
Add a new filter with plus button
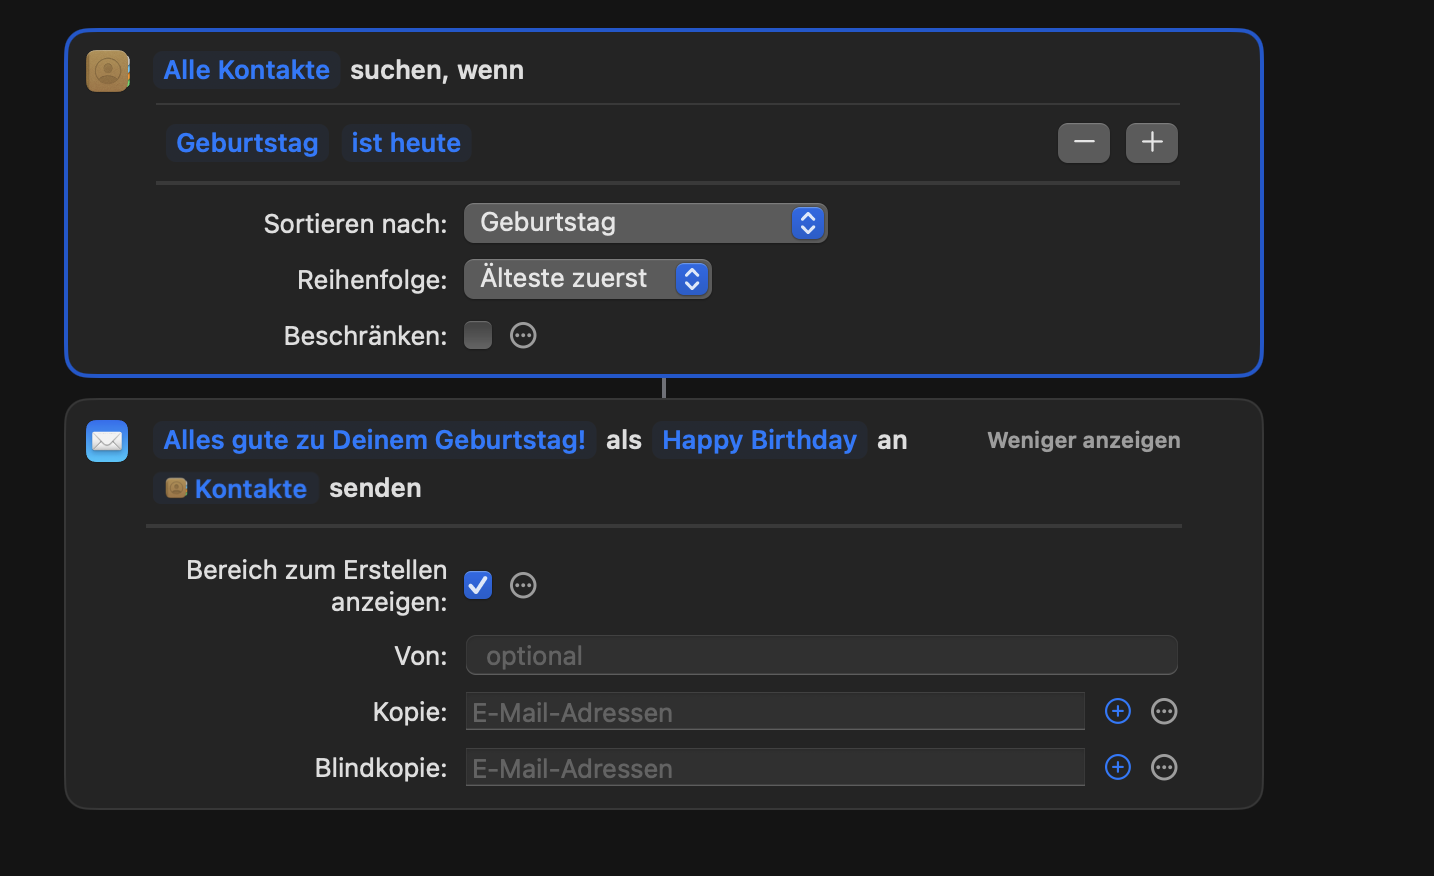[x=1151, y=143]
